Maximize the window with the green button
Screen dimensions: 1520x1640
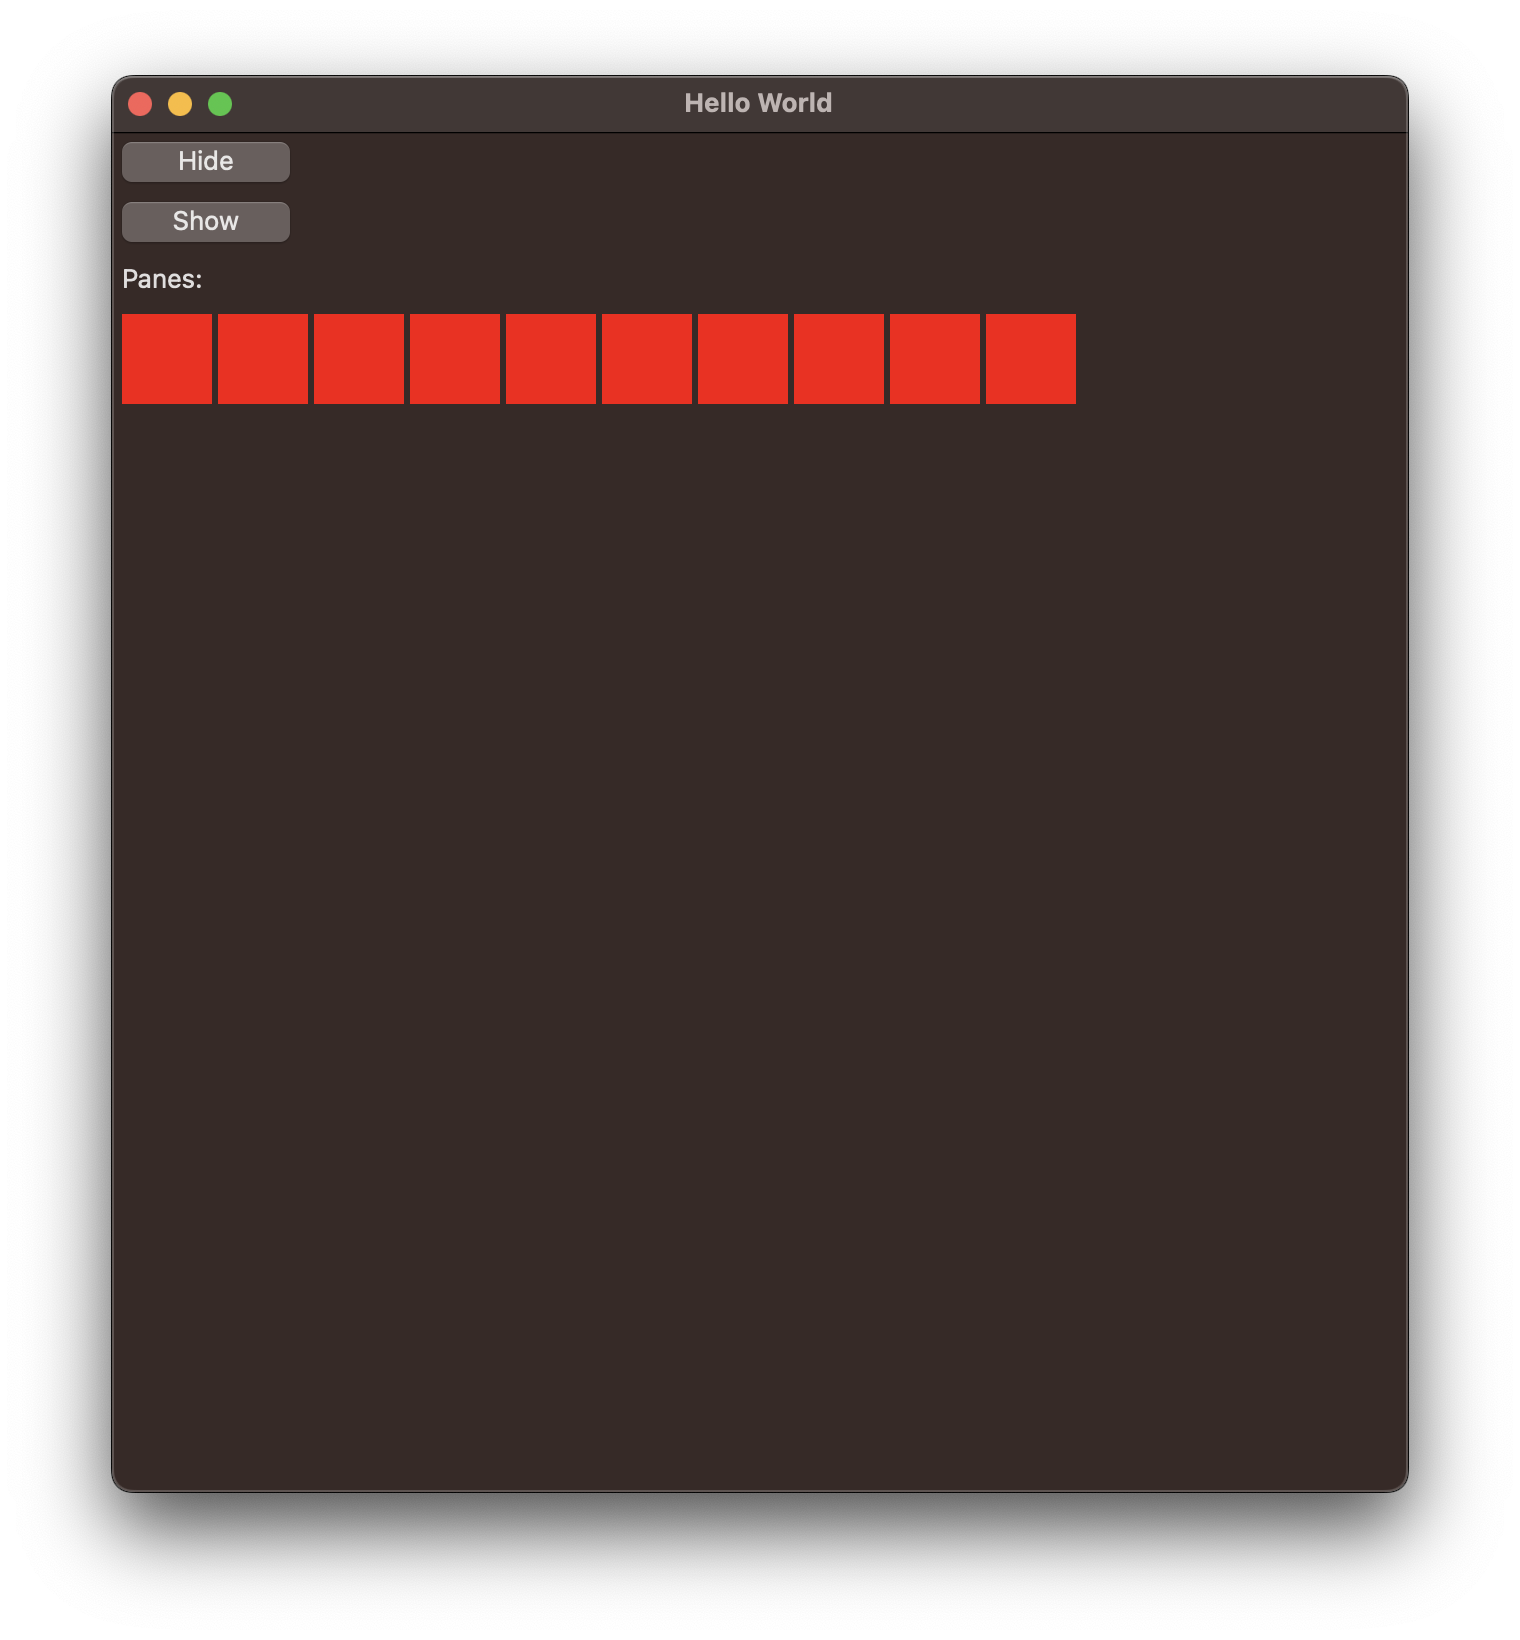(x=220, y=104)
